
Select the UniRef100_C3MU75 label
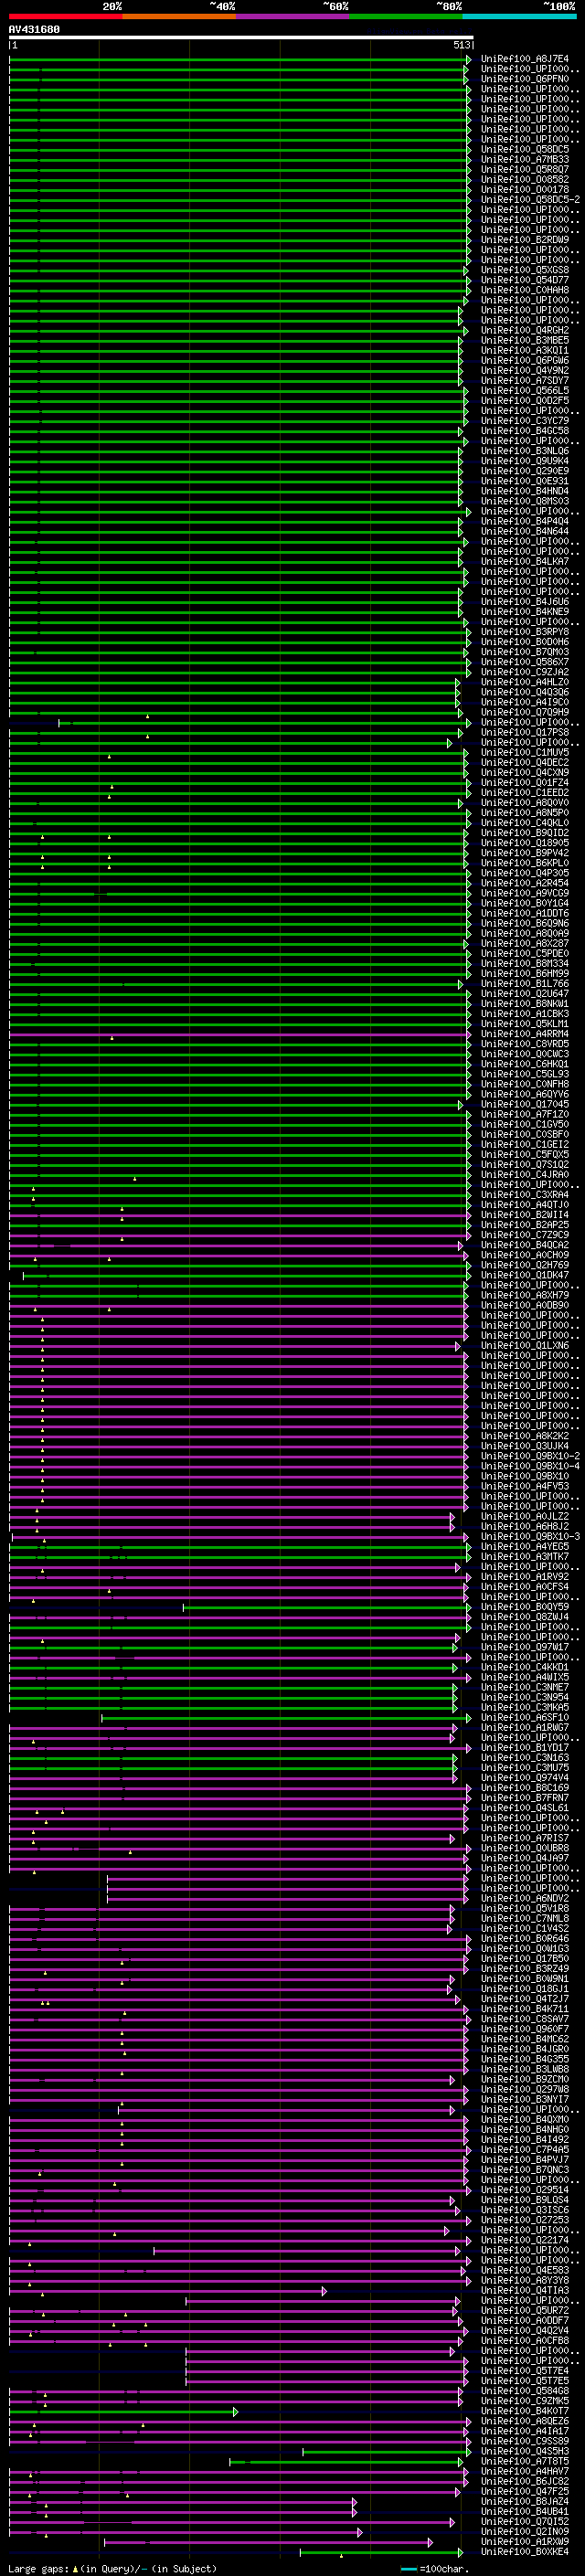click(x=524, y=1768)
